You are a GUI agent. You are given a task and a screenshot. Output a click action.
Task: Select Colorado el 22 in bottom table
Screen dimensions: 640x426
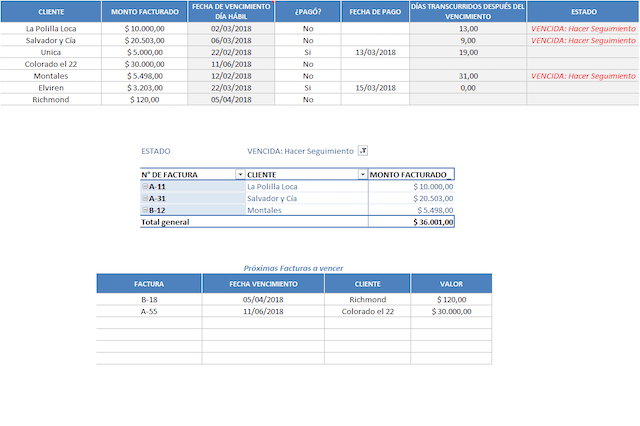click(367, 311)
